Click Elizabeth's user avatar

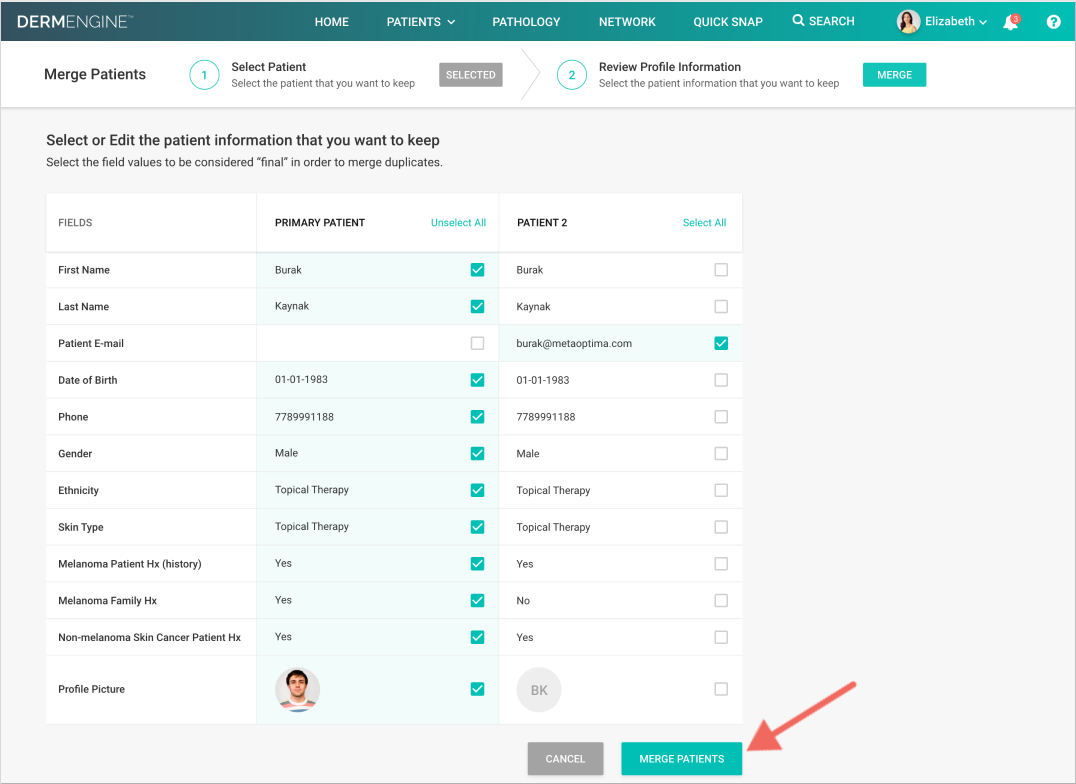click(908, 22)
